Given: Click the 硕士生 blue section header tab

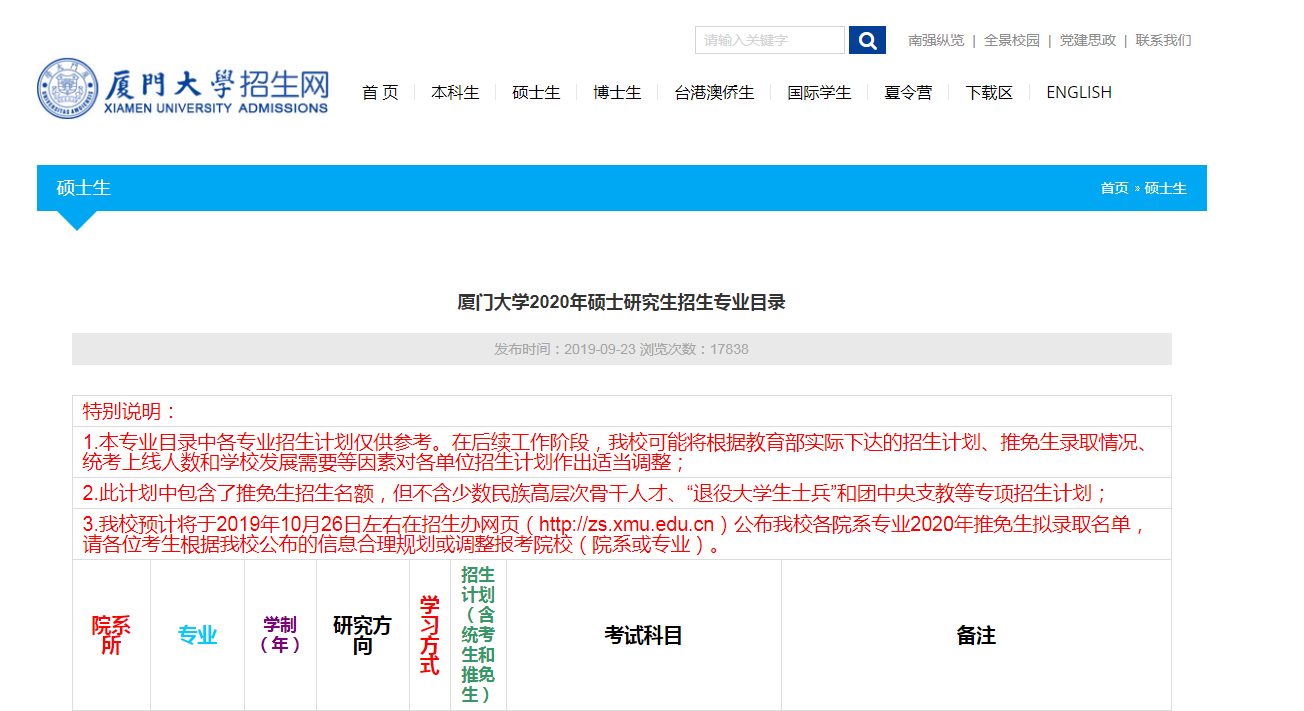Looking at the screenshot, I should [84, 188].
